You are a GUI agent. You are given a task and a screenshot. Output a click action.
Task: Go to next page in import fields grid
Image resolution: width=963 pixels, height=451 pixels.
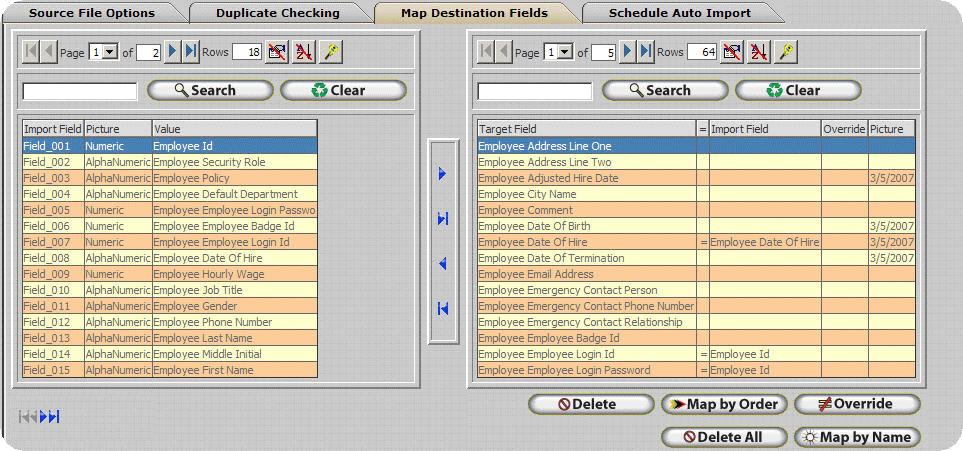172,52
